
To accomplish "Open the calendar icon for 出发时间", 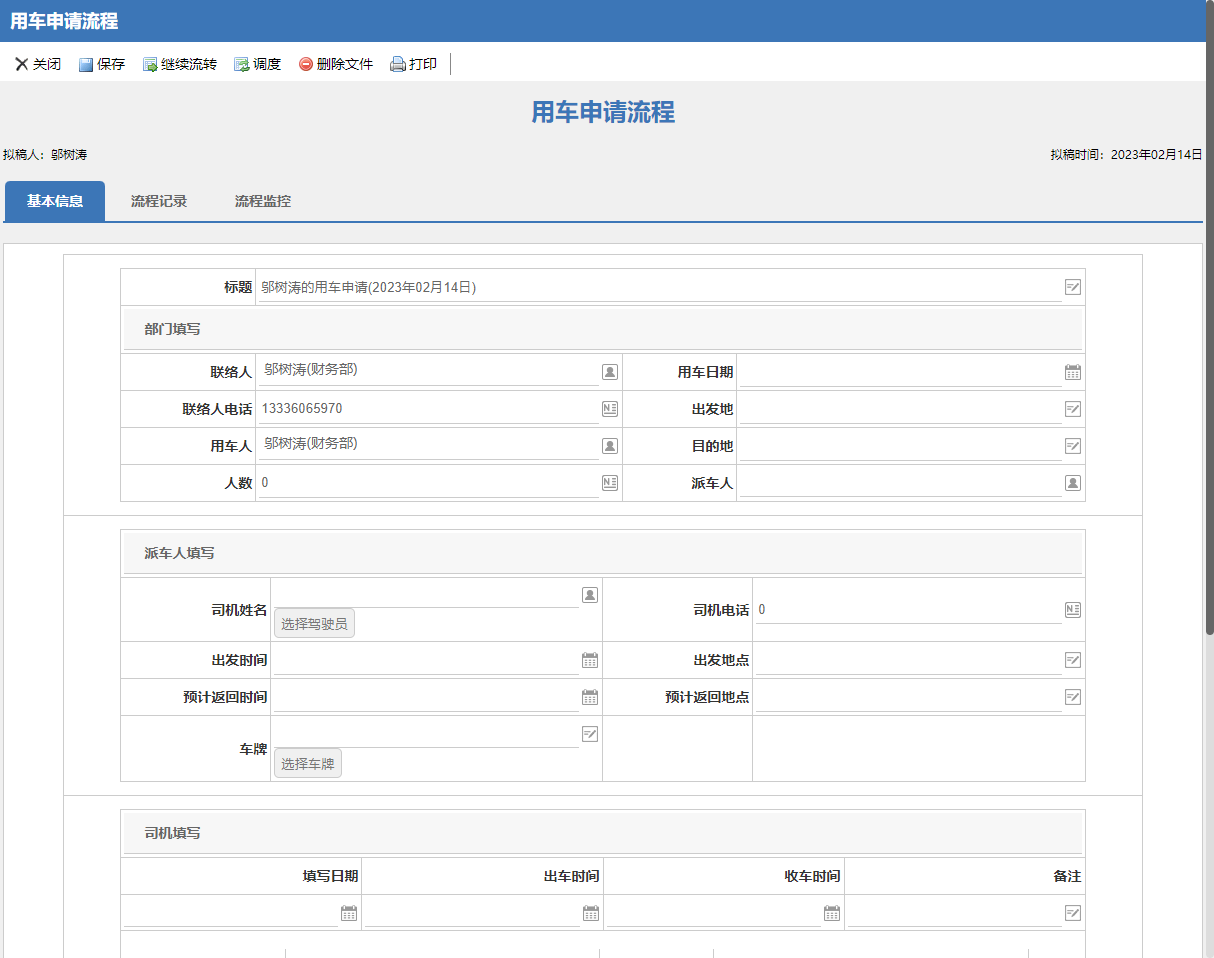I will [x=590, y=660].
